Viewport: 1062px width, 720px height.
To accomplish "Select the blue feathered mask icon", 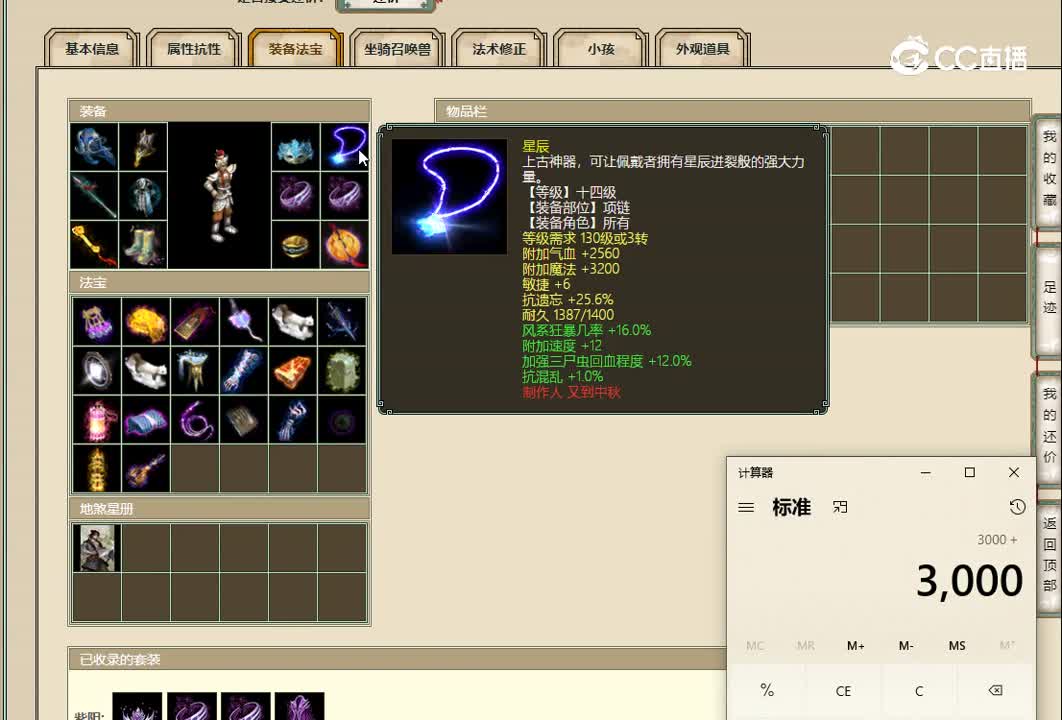I will (295, 146).
